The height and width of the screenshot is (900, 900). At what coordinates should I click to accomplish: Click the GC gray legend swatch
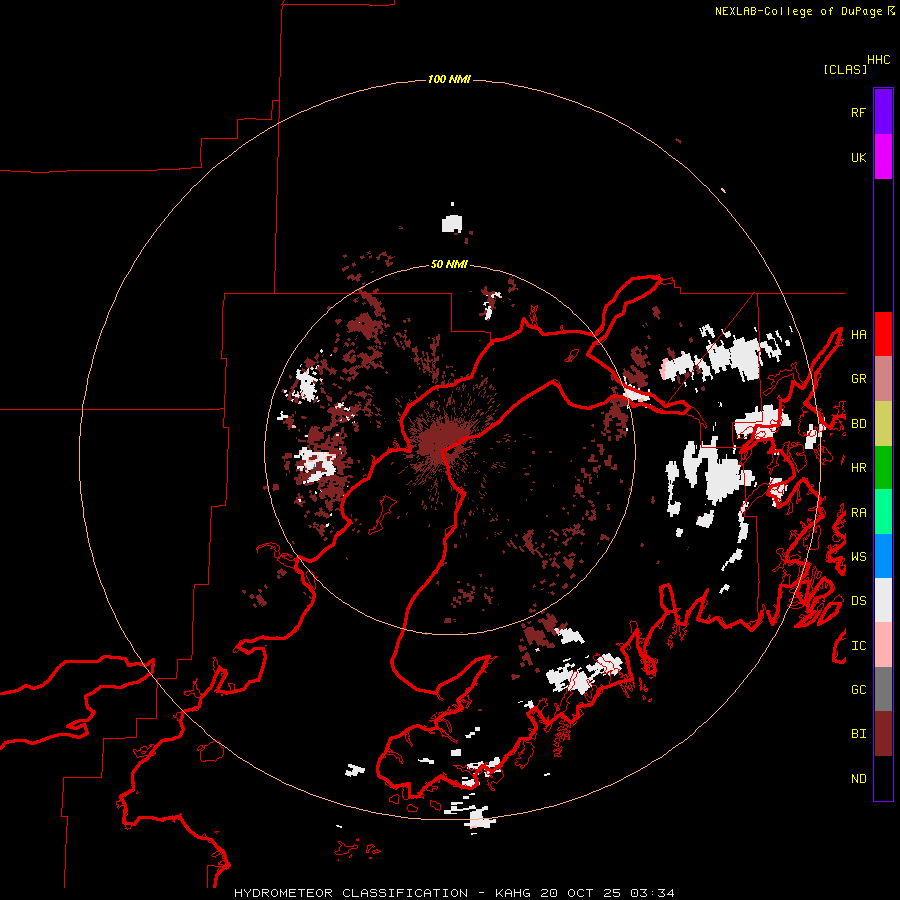[883, 689]
